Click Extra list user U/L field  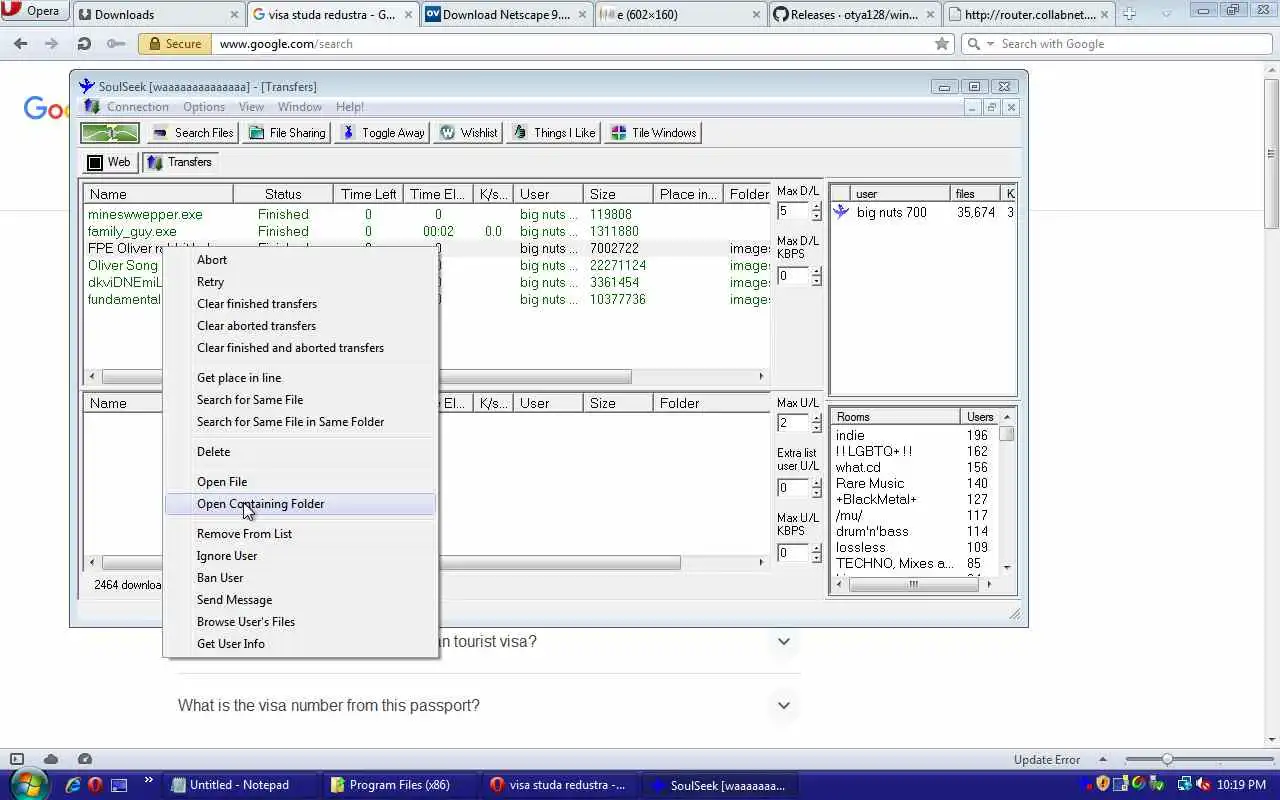pos(793,488)
